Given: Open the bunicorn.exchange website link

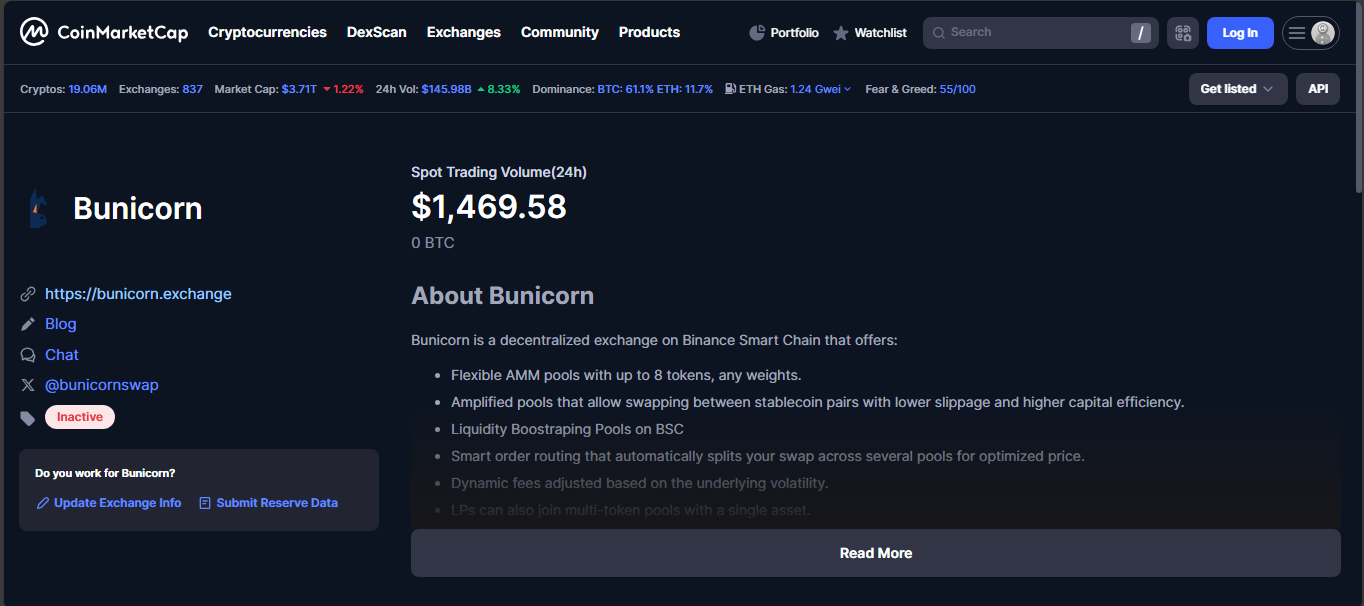Looking at the screenshot, I should point(138,294).
